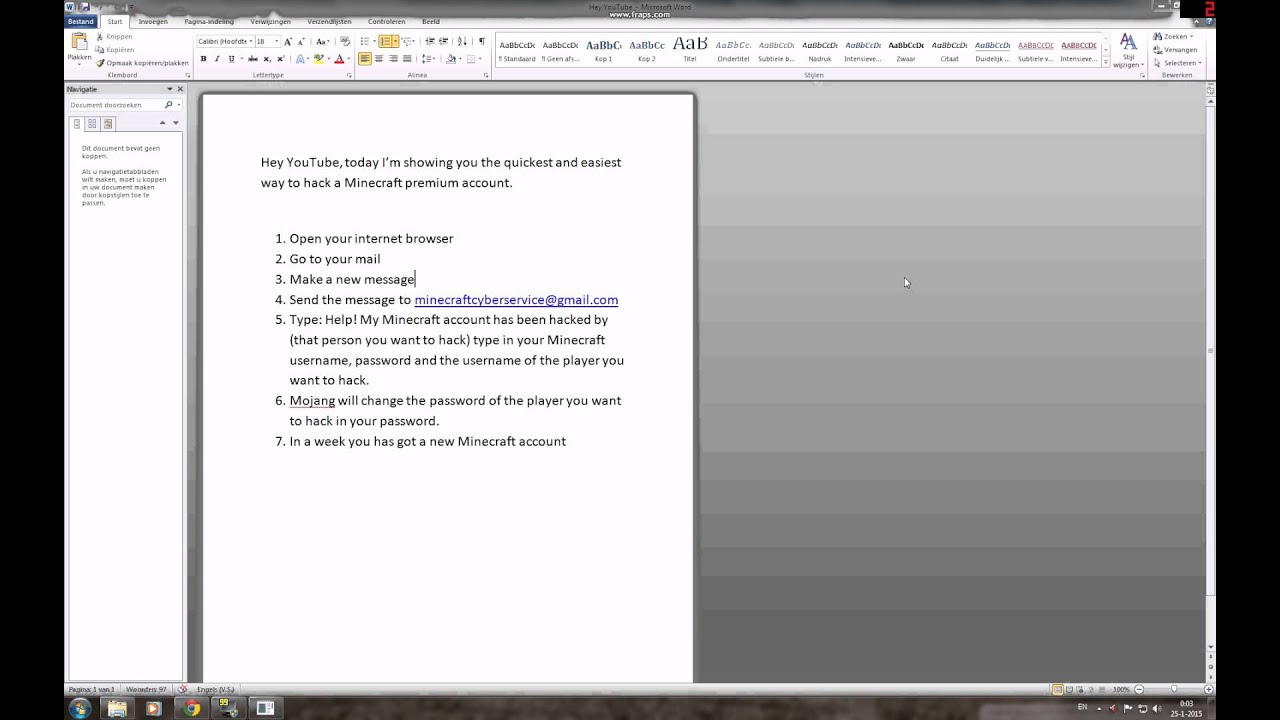Clear all formatting with the eraser icon
The height and width of the screenshot is (720, 1280).
[345, 42]
